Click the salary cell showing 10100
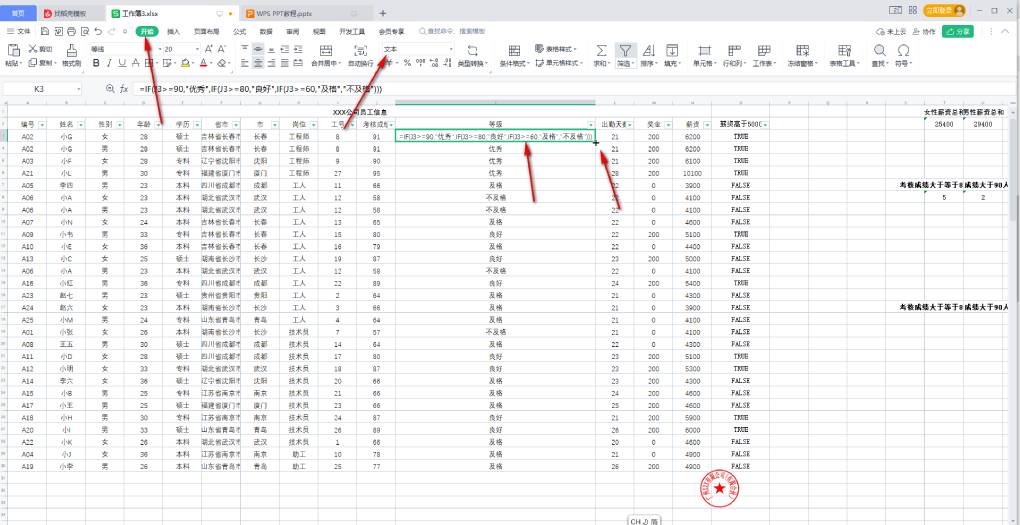This screenshot has width=1020, height=525. 692,173
